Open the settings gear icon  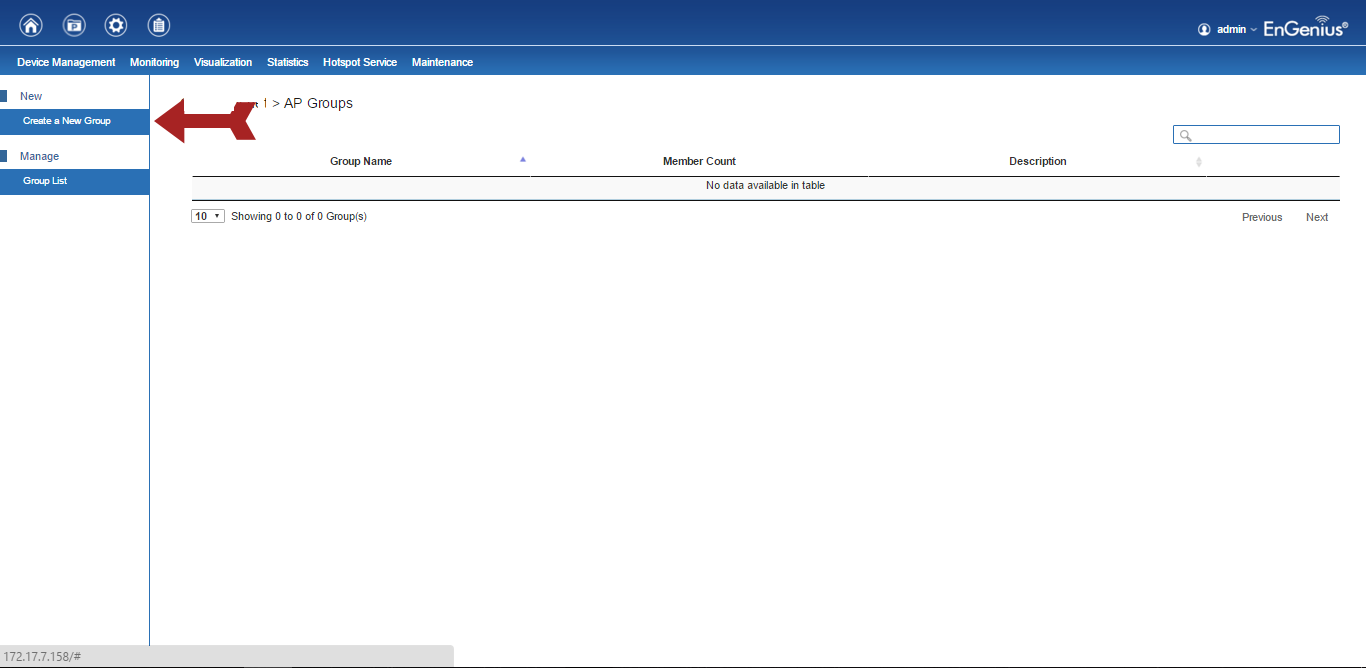pos(116,25)
